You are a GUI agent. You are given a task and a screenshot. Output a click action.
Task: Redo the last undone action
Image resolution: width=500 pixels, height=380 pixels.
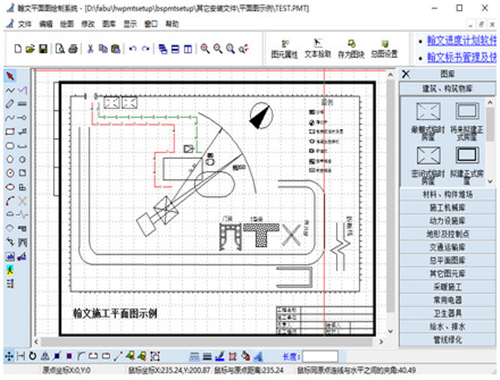(x=145, y=49)
